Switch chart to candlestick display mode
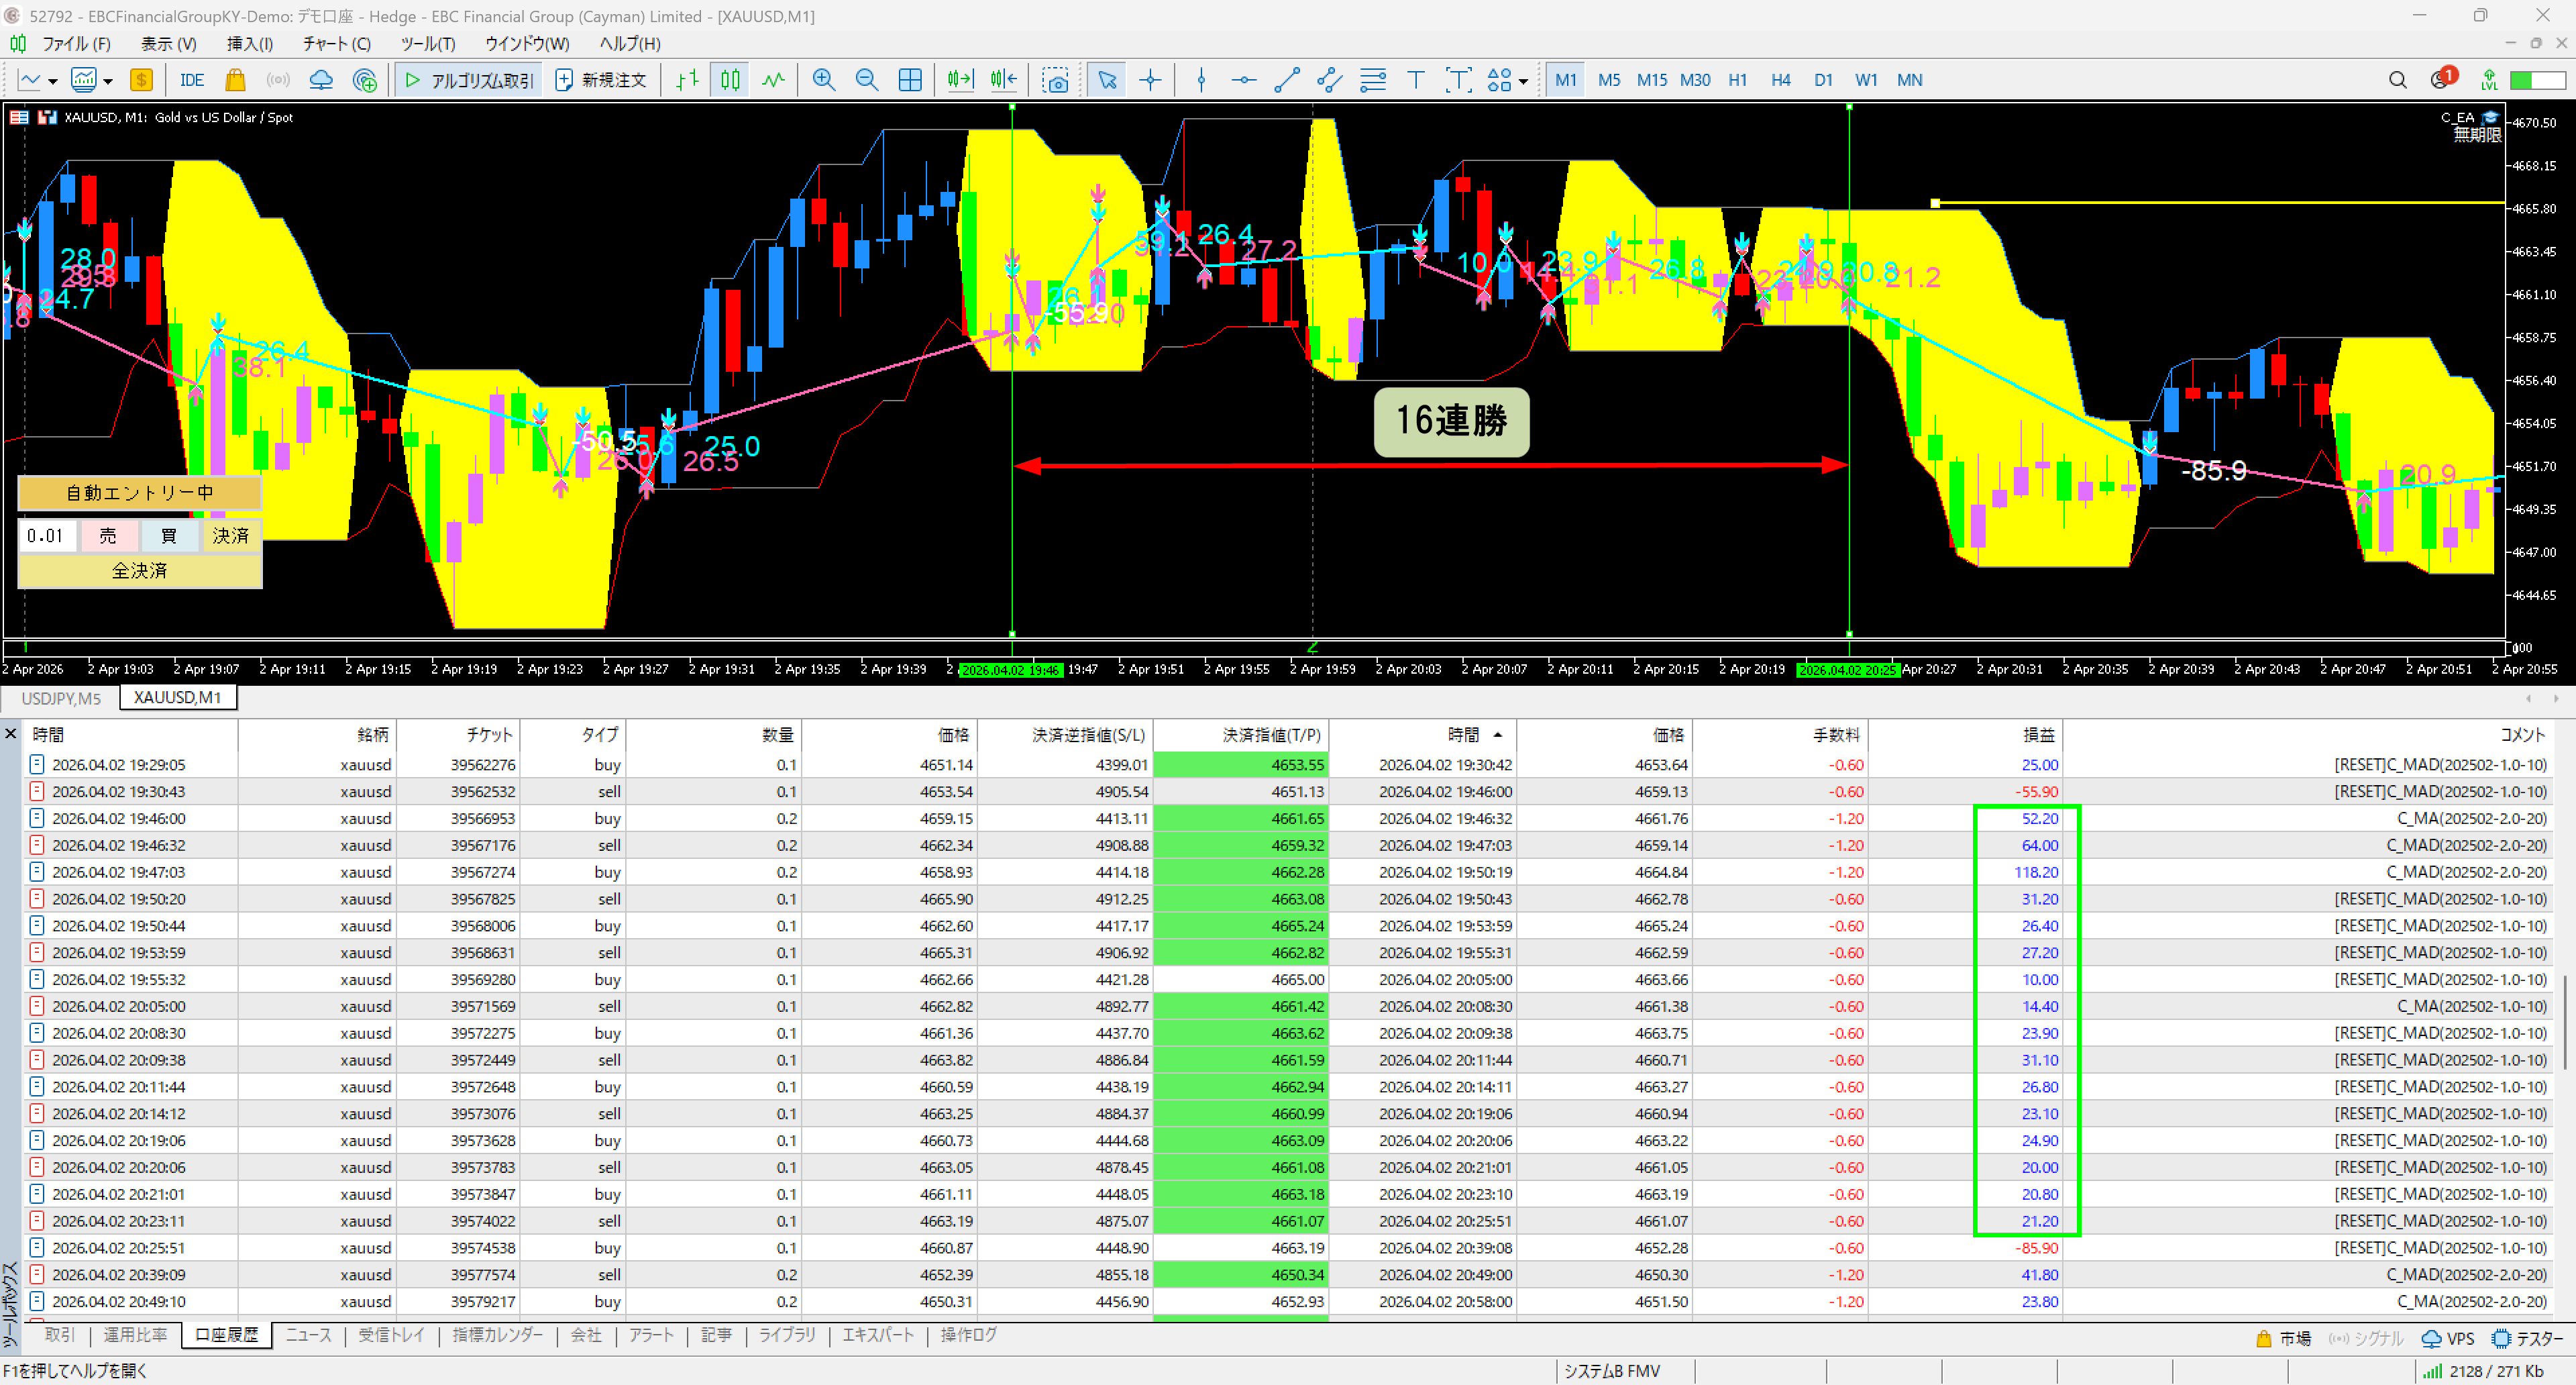This screenshot has width=2576, height=1385. click(730, 80)
